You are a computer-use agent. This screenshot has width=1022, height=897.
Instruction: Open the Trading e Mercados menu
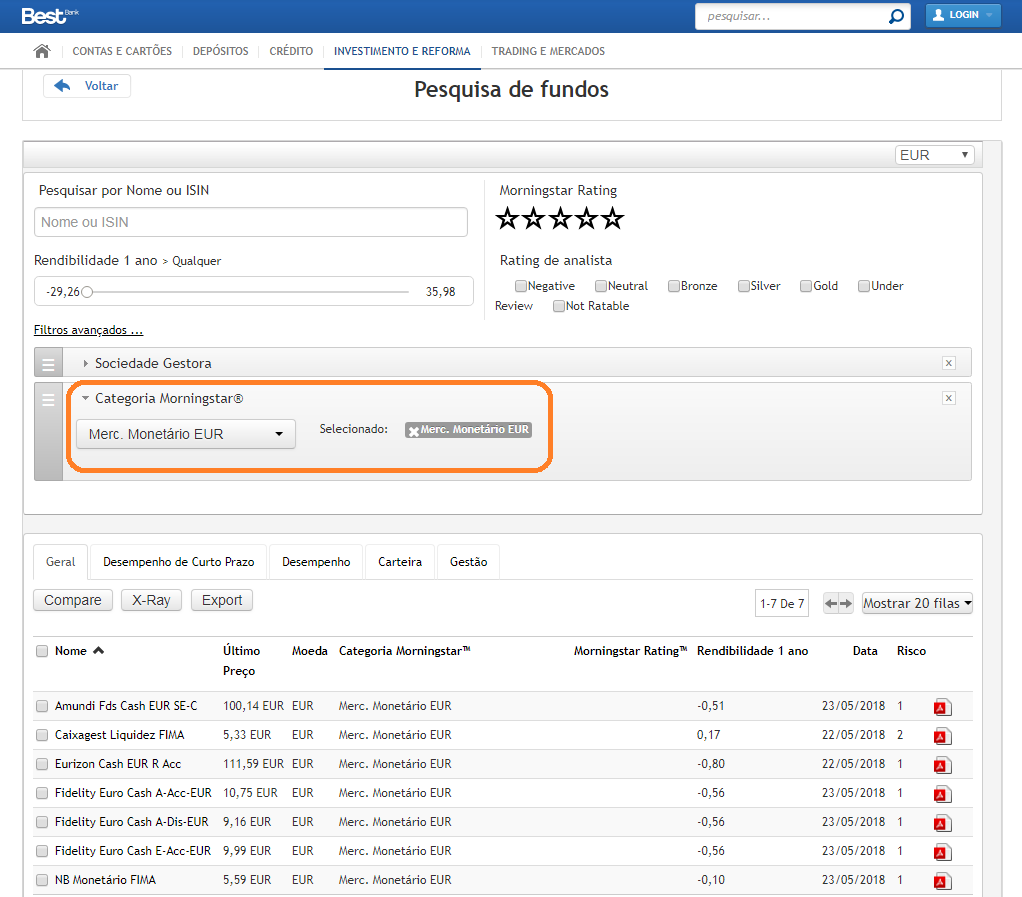[548, 51]
